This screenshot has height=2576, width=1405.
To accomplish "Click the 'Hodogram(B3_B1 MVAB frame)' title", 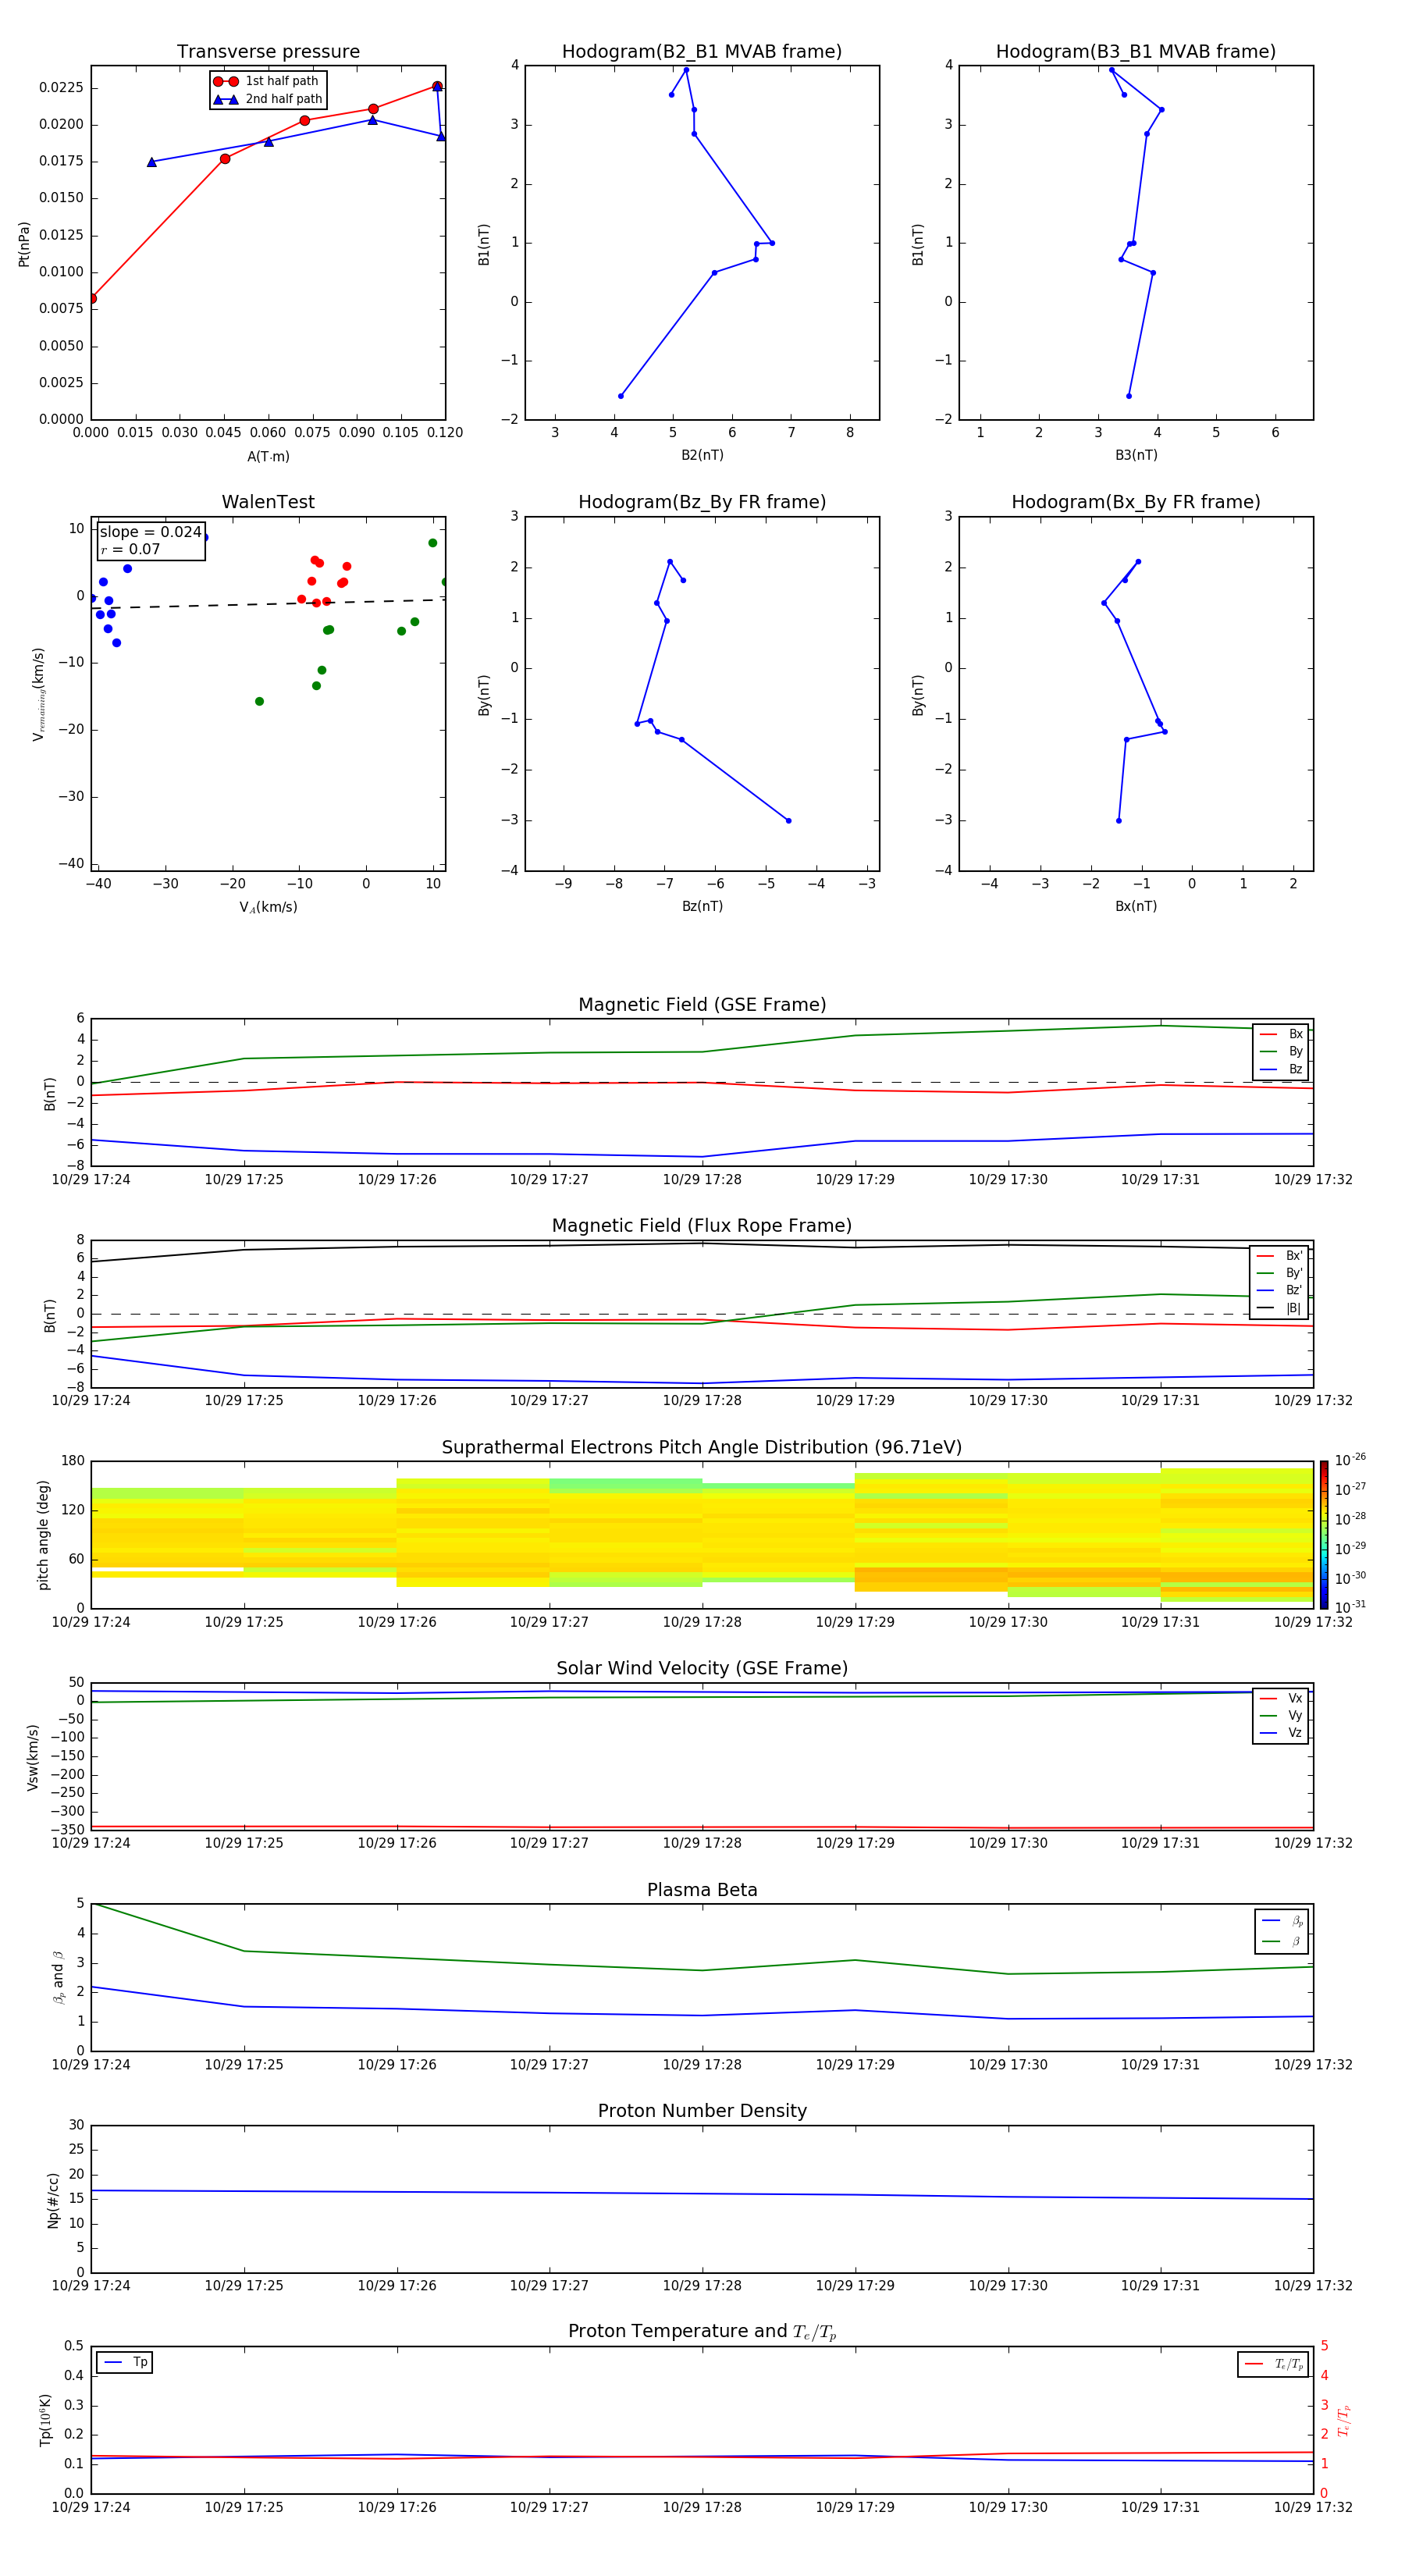I will (x=1136, y=52).
